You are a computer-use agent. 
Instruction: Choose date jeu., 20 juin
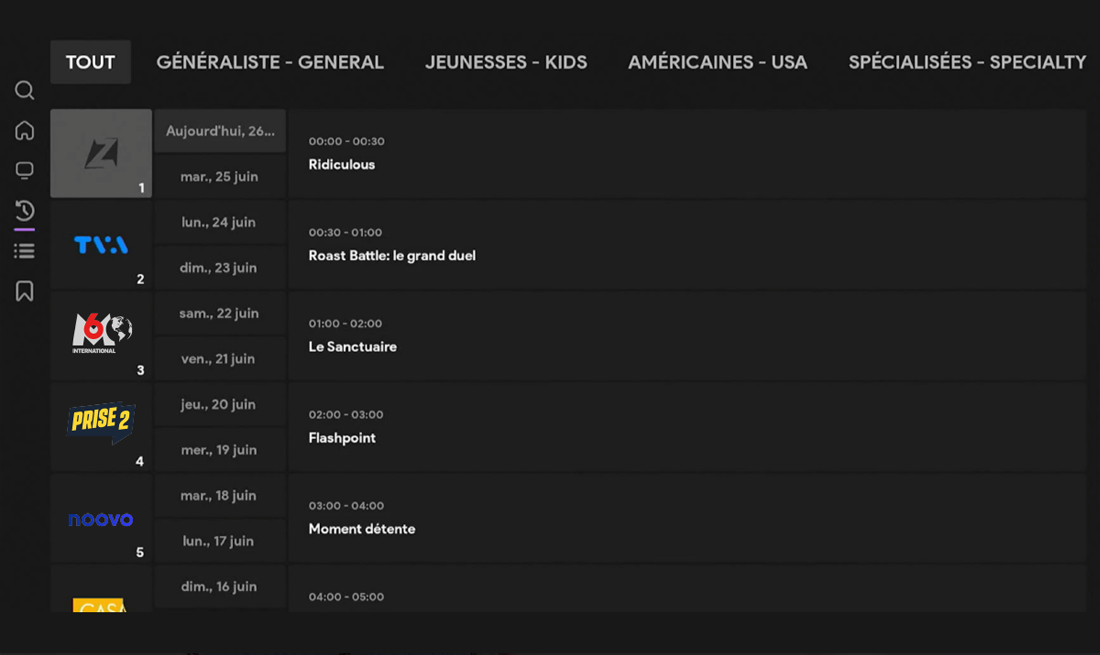point(220,404)
